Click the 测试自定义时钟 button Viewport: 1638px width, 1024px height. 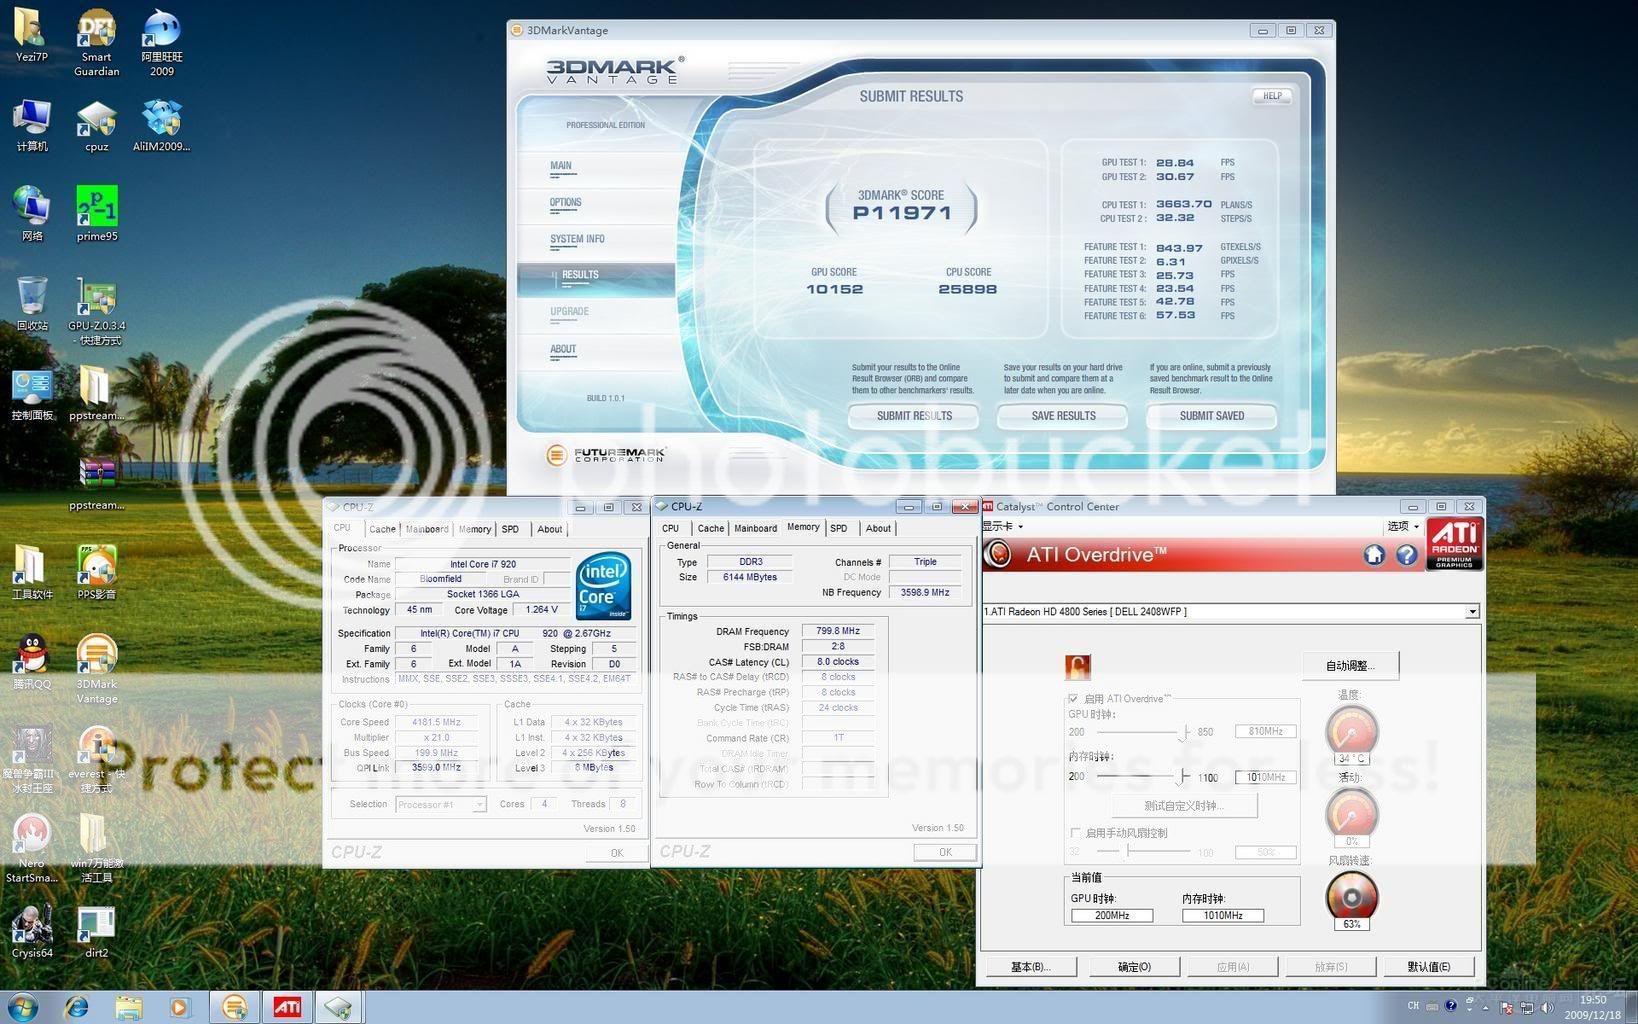point(1184,805)
